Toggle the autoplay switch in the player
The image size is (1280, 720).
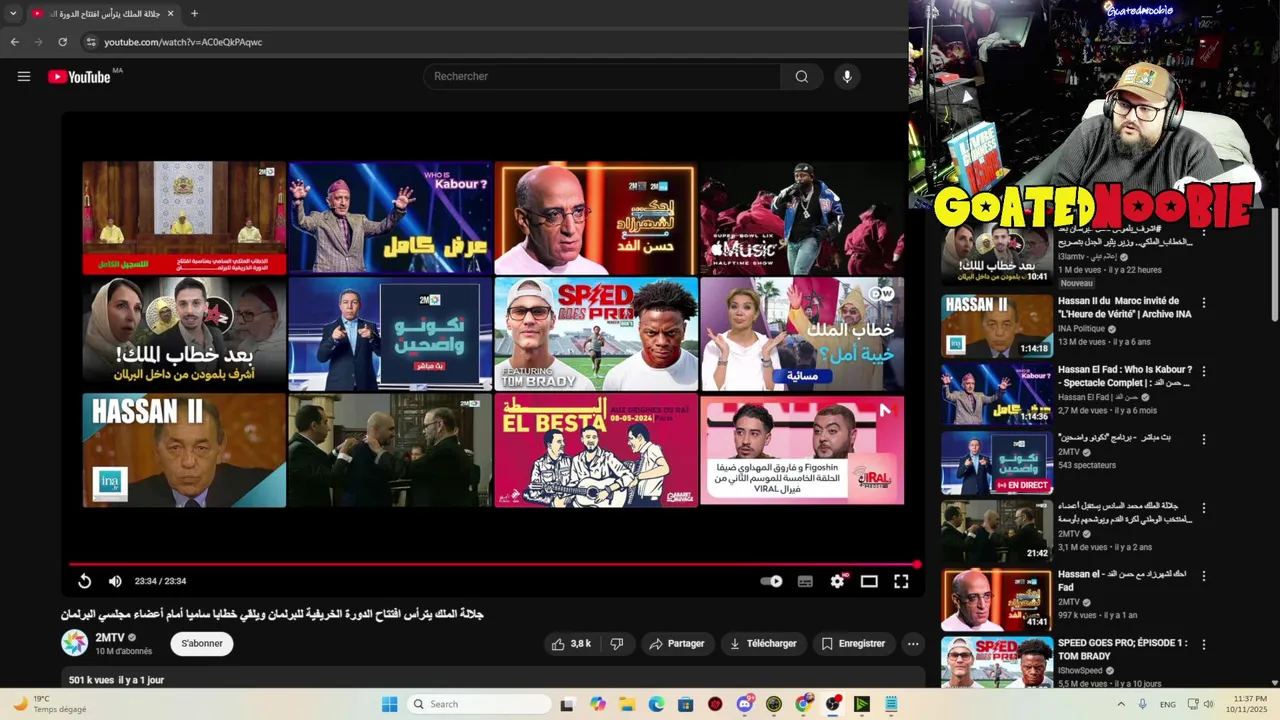(771, 581)
